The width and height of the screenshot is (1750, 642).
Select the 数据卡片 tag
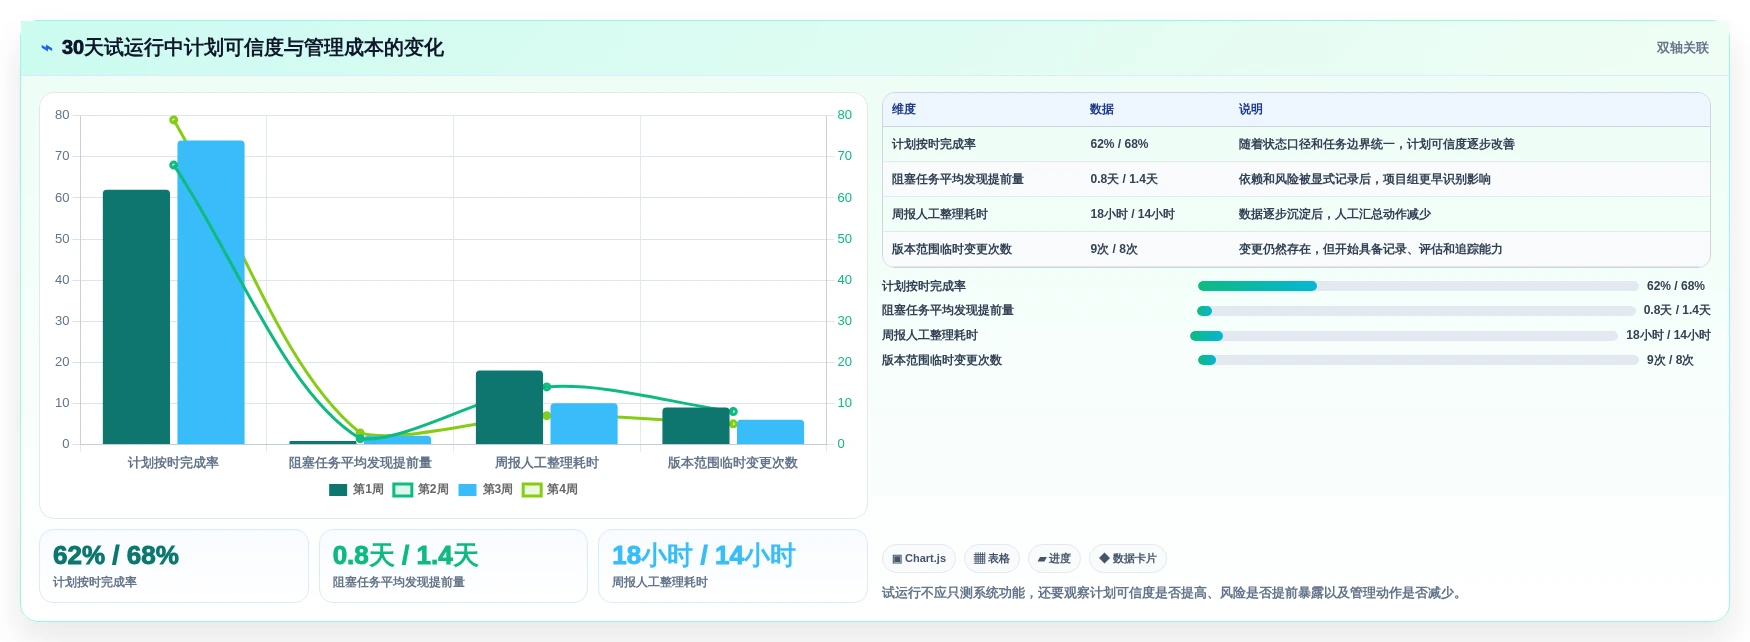pos(1128,559)
